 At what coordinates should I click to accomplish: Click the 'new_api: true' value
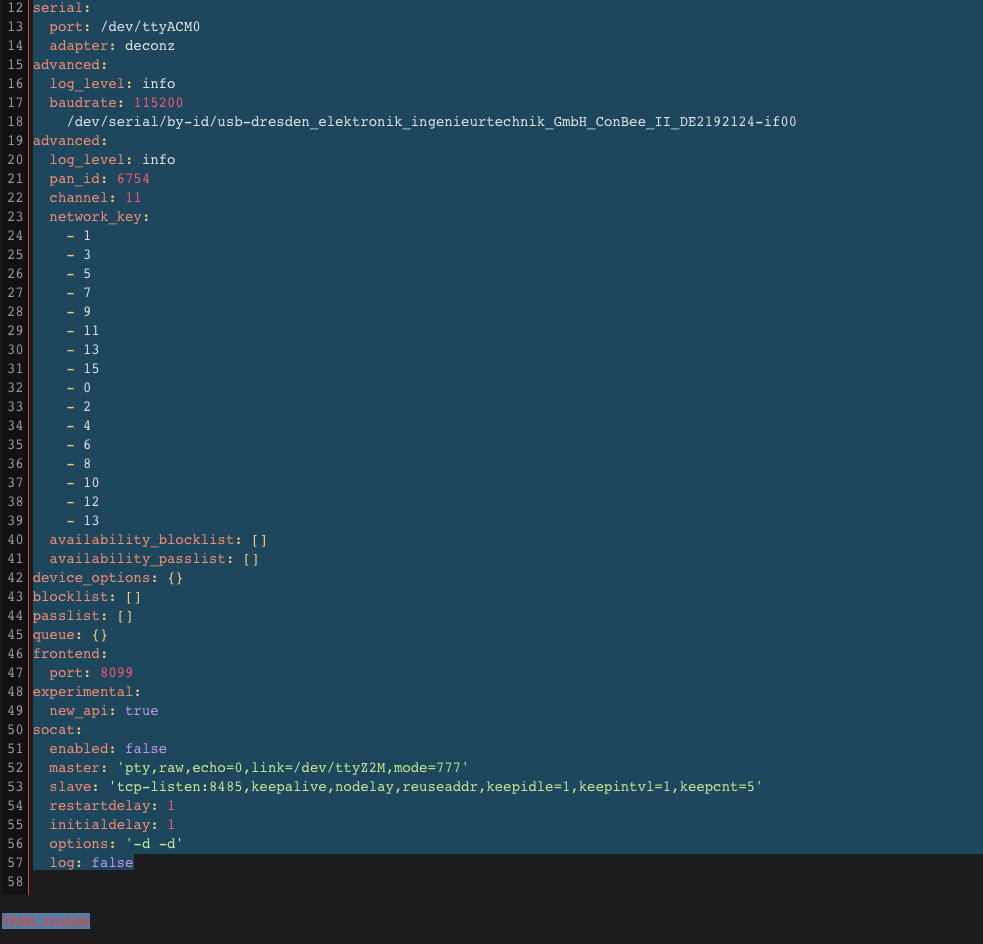coord(142,711)
